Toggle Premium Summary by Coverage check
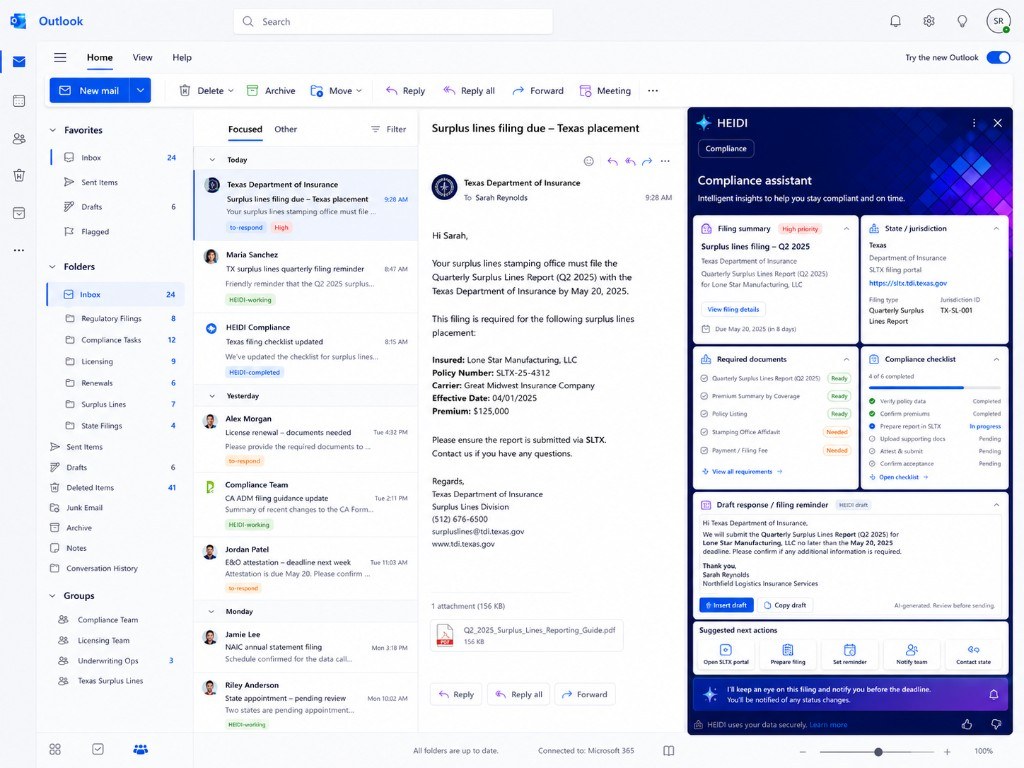Viewport: 1024px width, 768px height. pos(704,396)
